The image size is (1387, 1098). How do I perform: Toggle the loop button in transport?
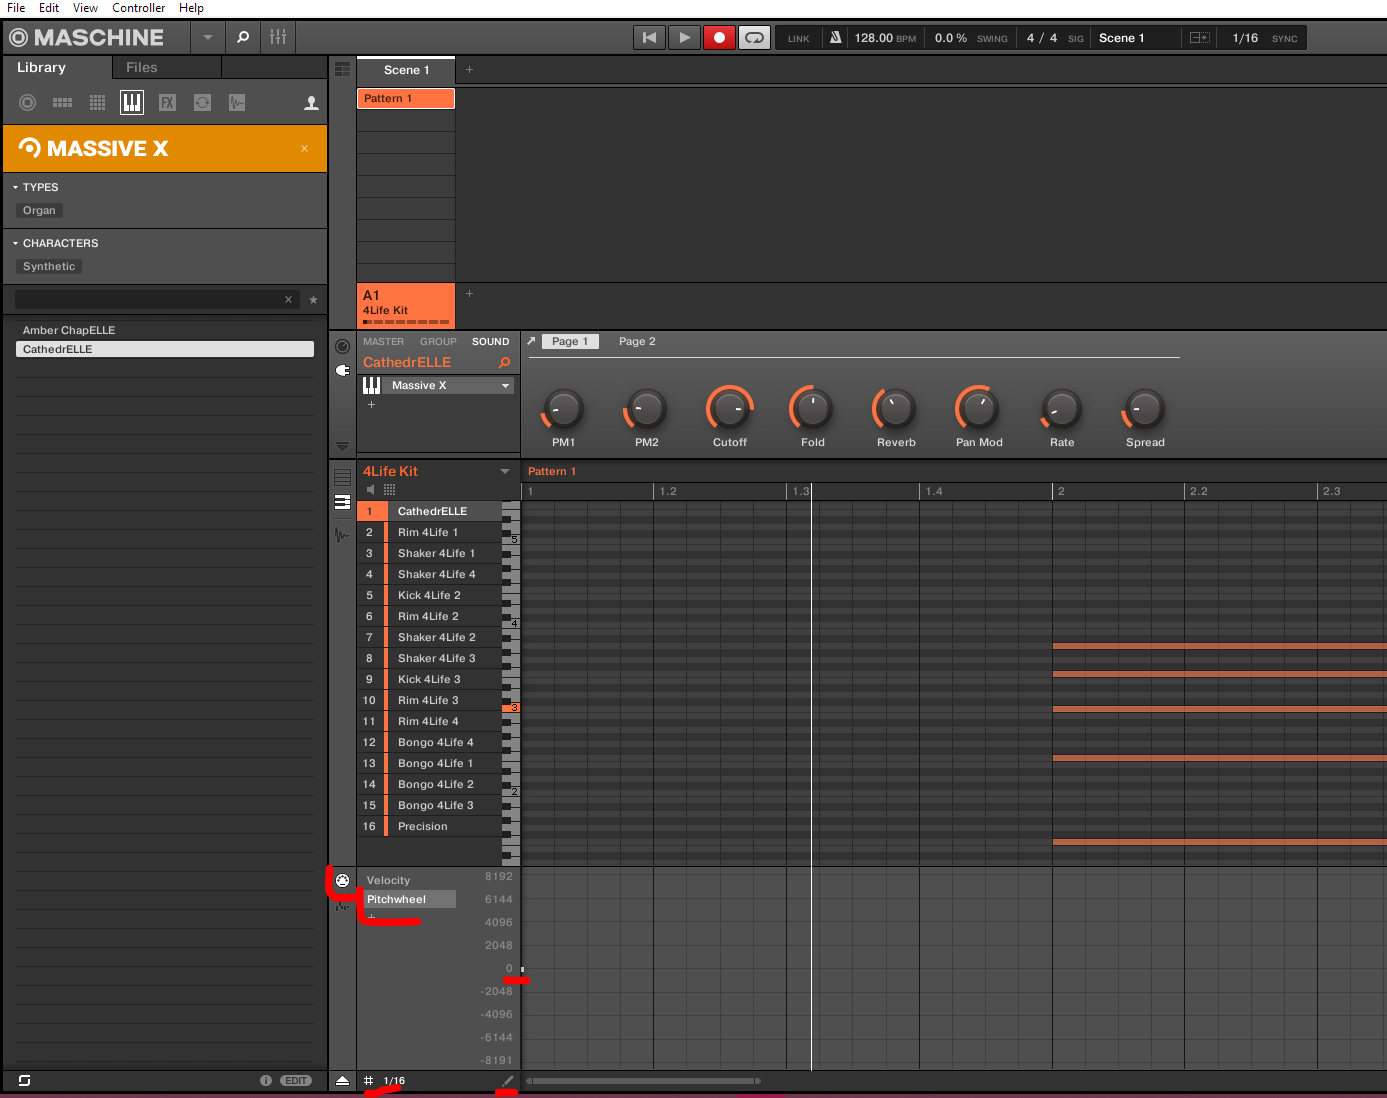click(754, 38)
